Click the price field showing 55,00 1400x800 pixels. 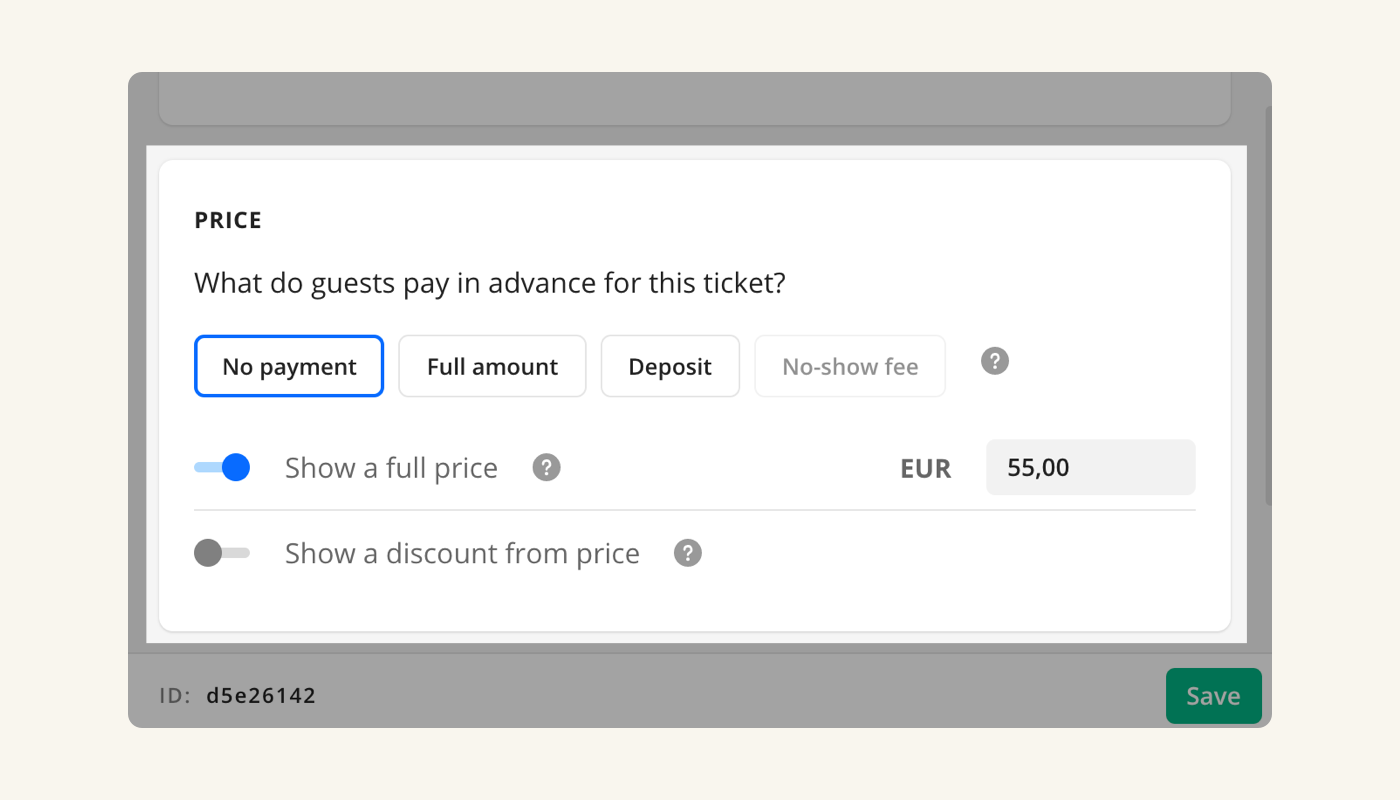[x=1090, y=467]
